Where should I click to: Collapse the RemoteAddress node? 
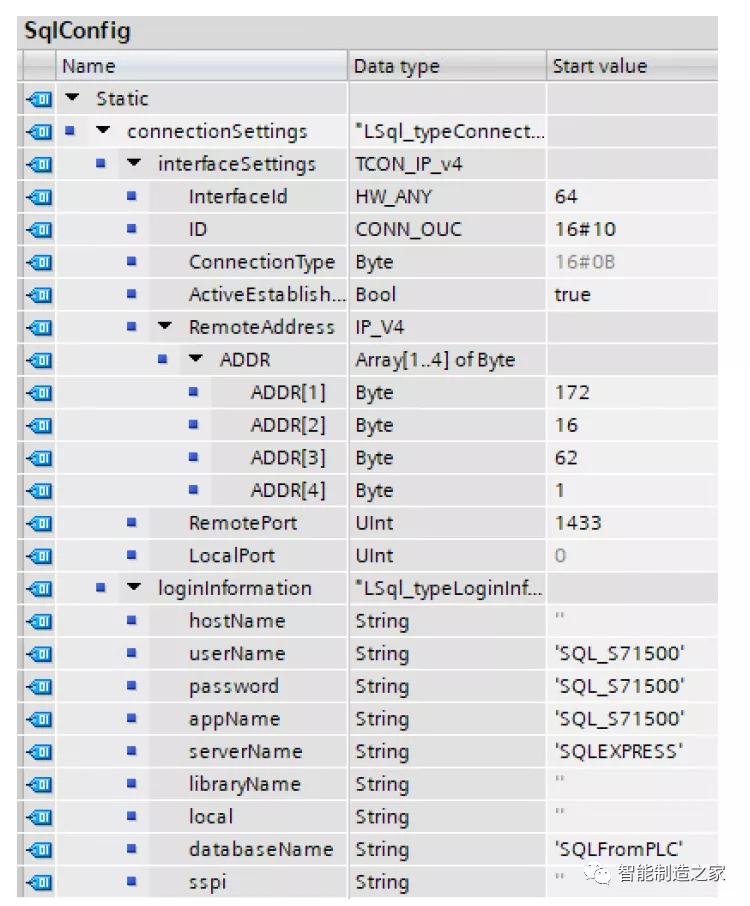pos(165,326)
